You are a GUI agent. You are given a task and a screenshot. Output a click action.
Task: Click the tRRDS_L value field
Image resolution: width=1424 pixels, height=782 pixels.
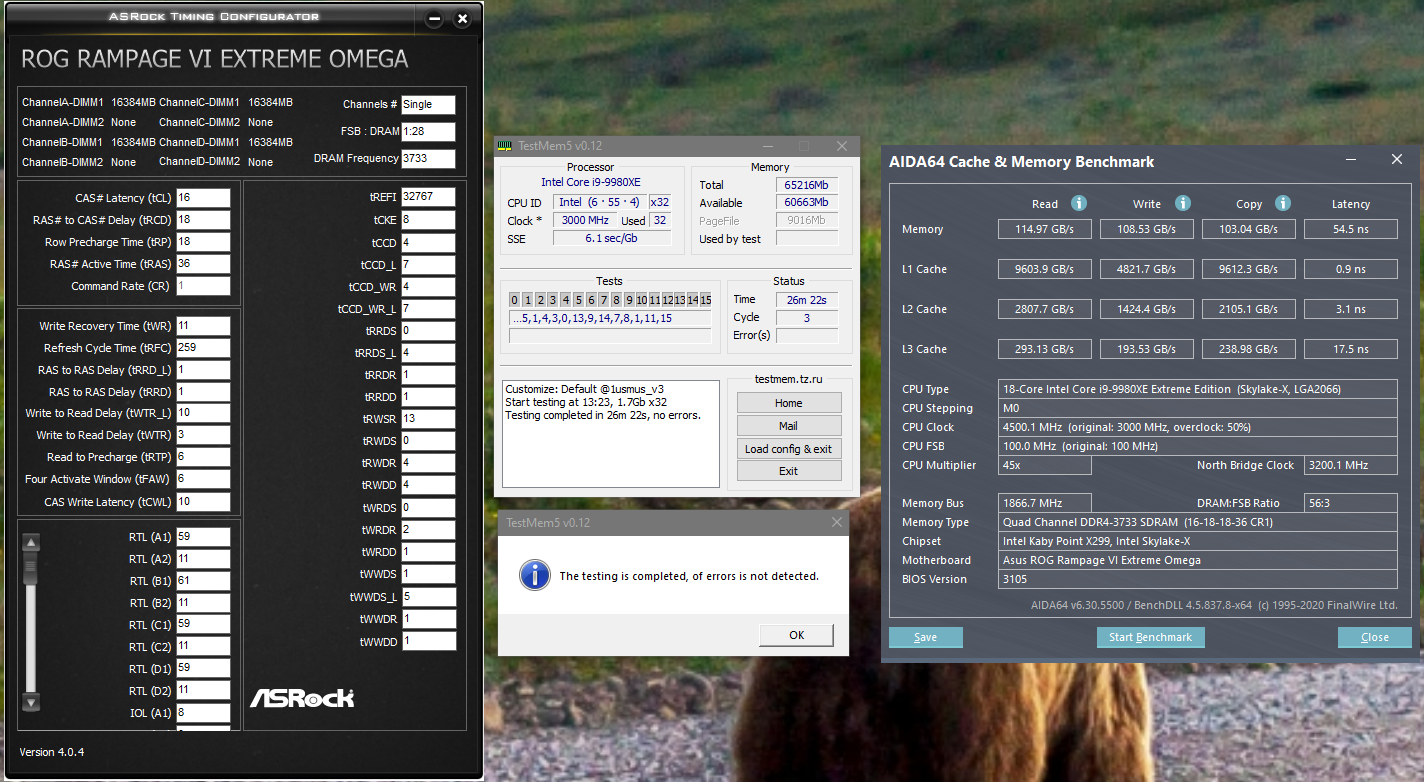point(428,353)
